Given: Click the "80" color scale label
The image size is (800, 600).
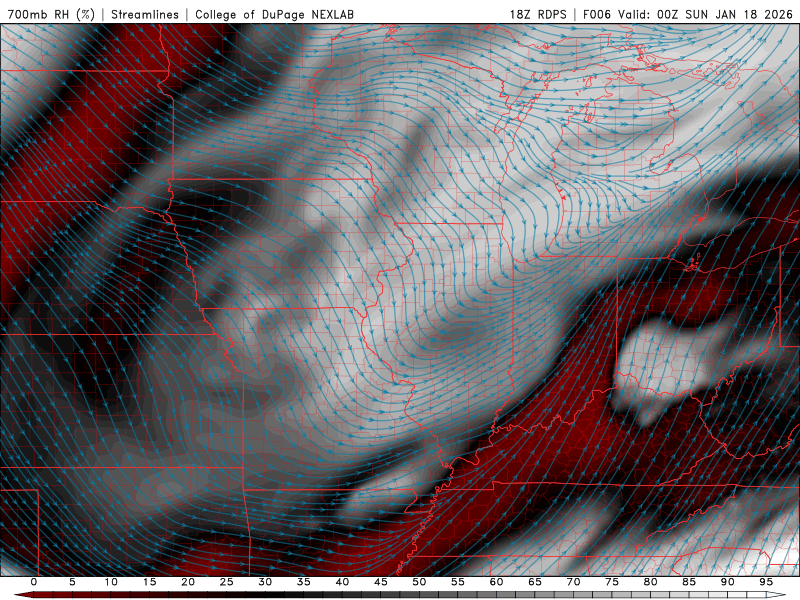Looking at the screenshot, I should click(651, 582).
